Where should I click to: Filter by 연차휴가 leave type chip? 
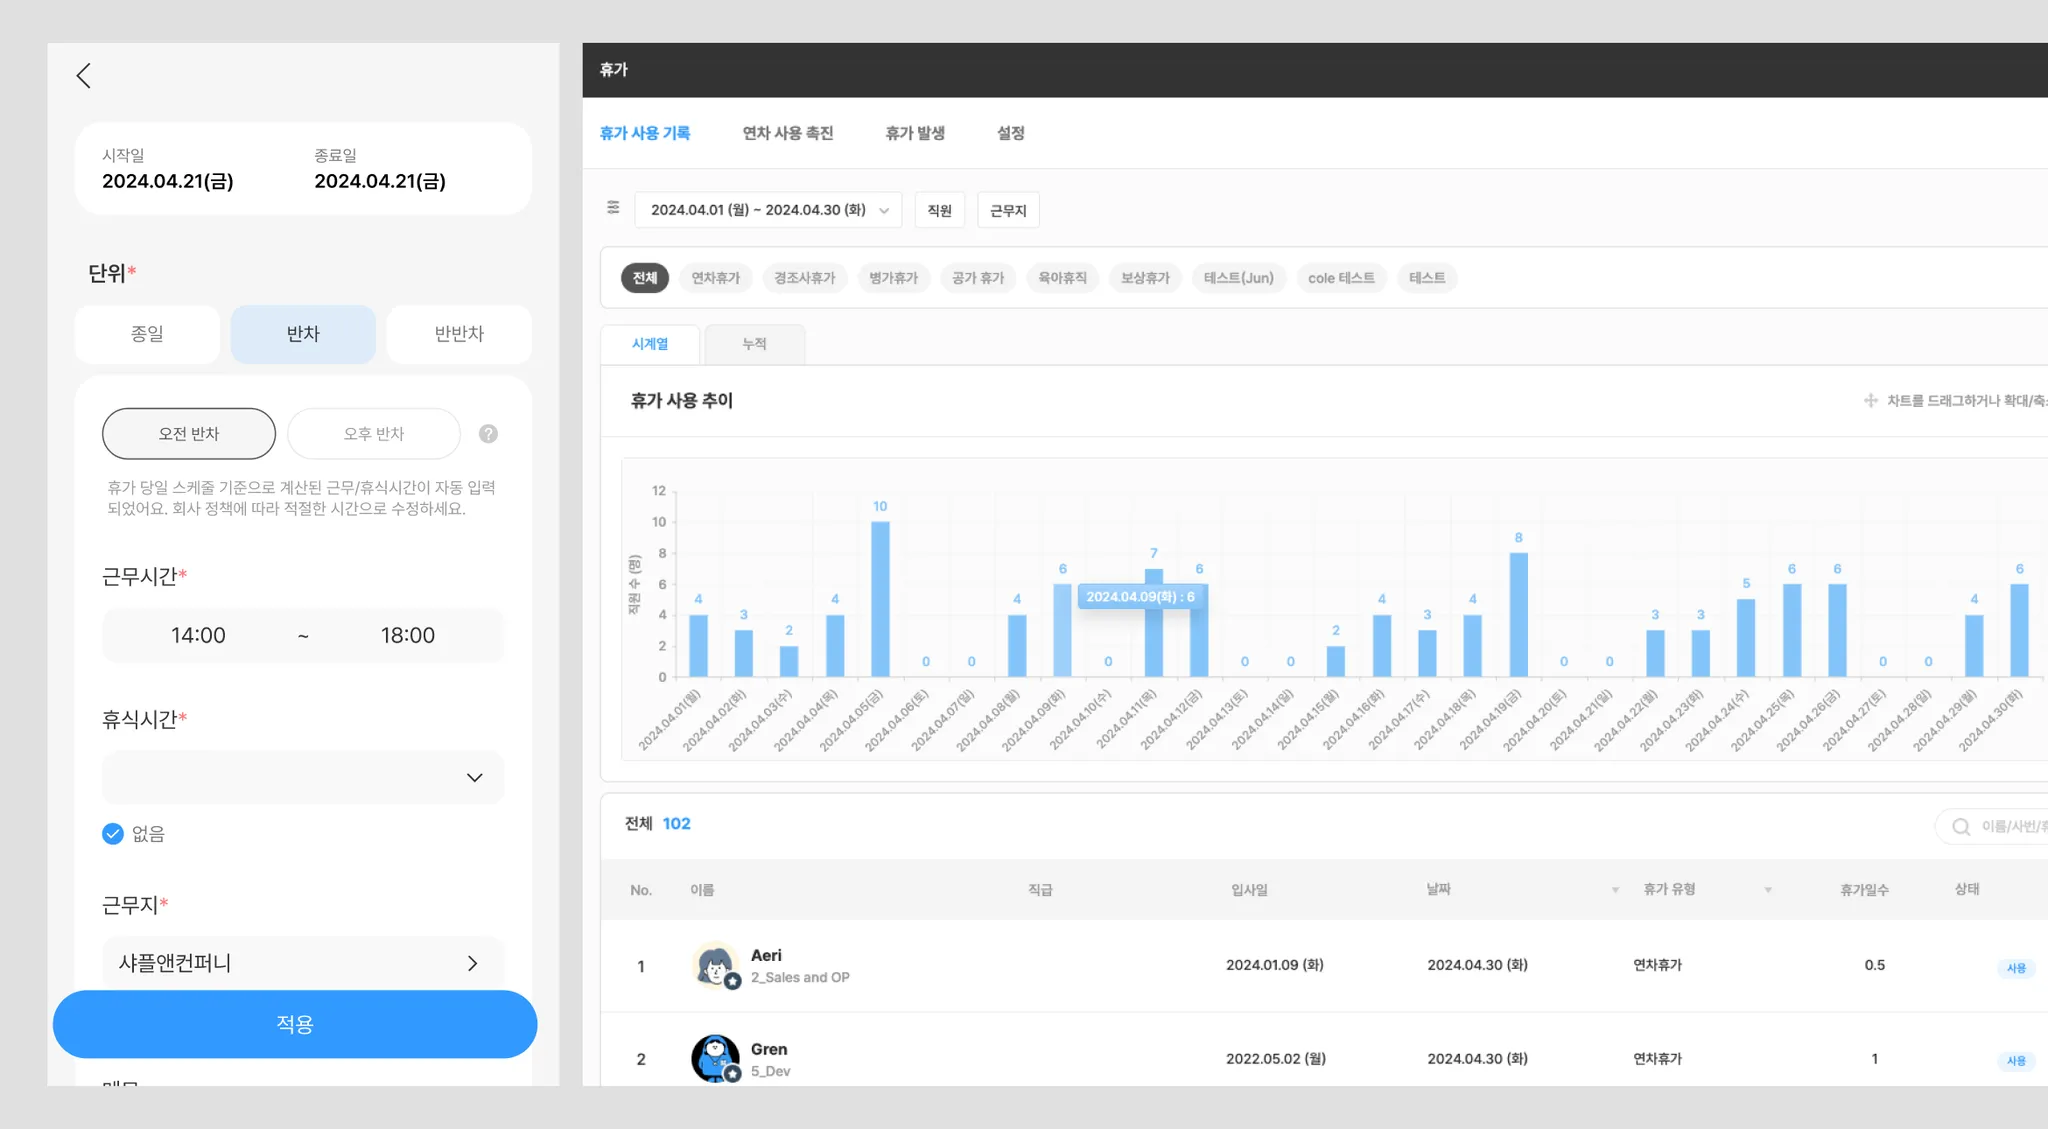click(716, 278)
